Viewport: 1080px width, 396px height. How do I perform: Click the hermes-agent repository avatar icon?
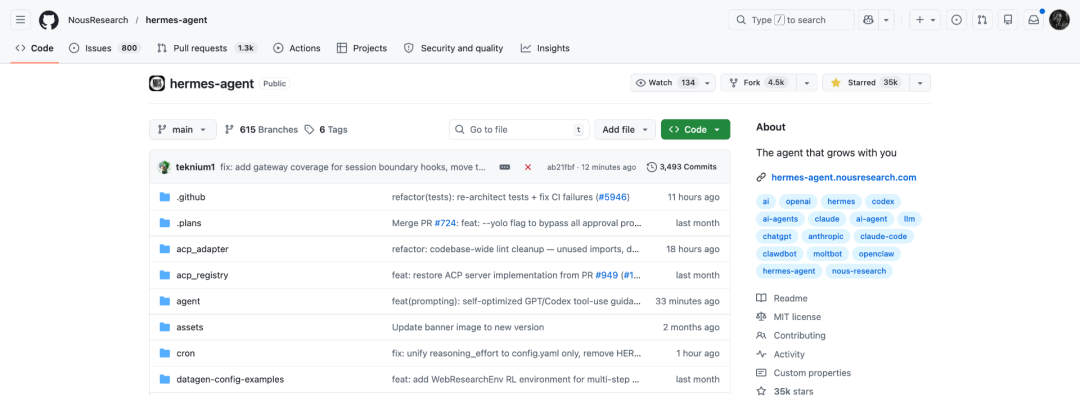coord(157,83)
